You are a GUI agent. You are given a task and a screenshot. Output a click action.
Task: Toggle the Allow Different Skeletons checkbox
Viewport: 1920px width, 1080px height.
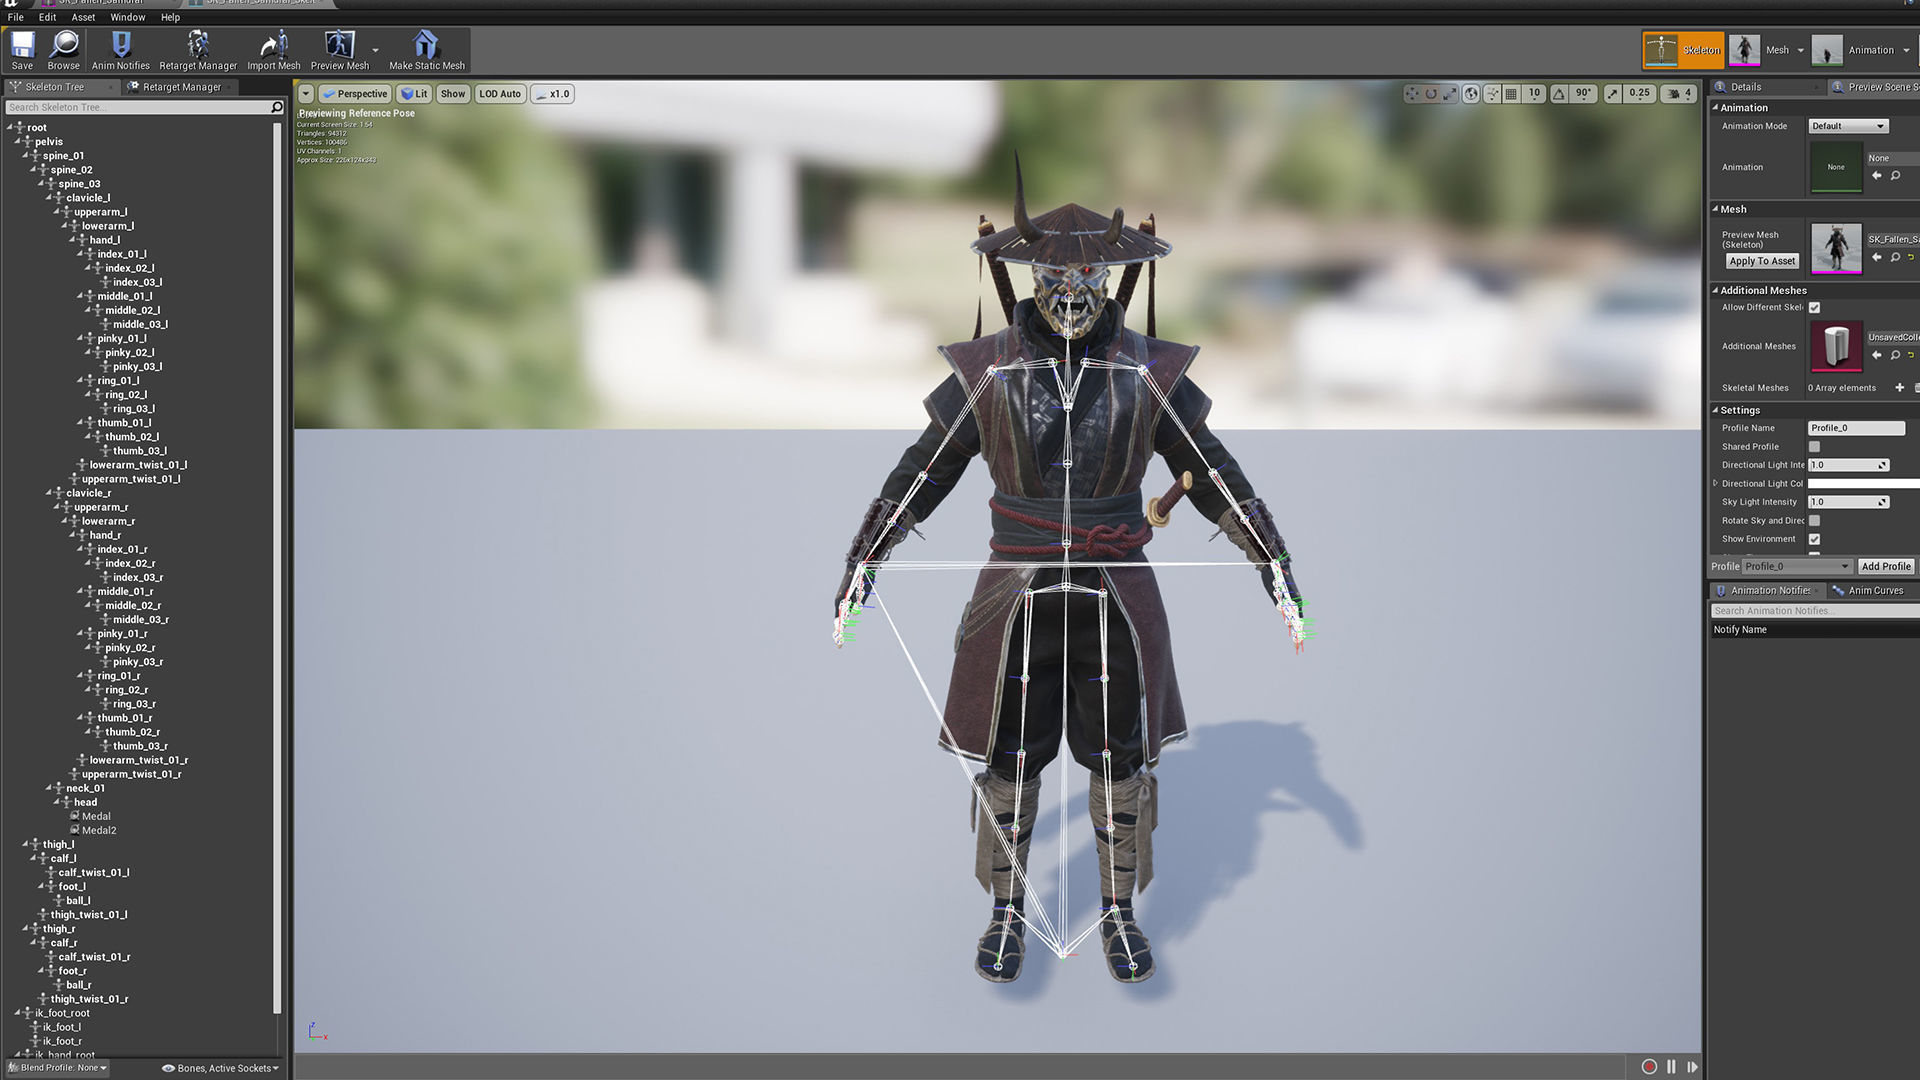tap(1814, 308)
